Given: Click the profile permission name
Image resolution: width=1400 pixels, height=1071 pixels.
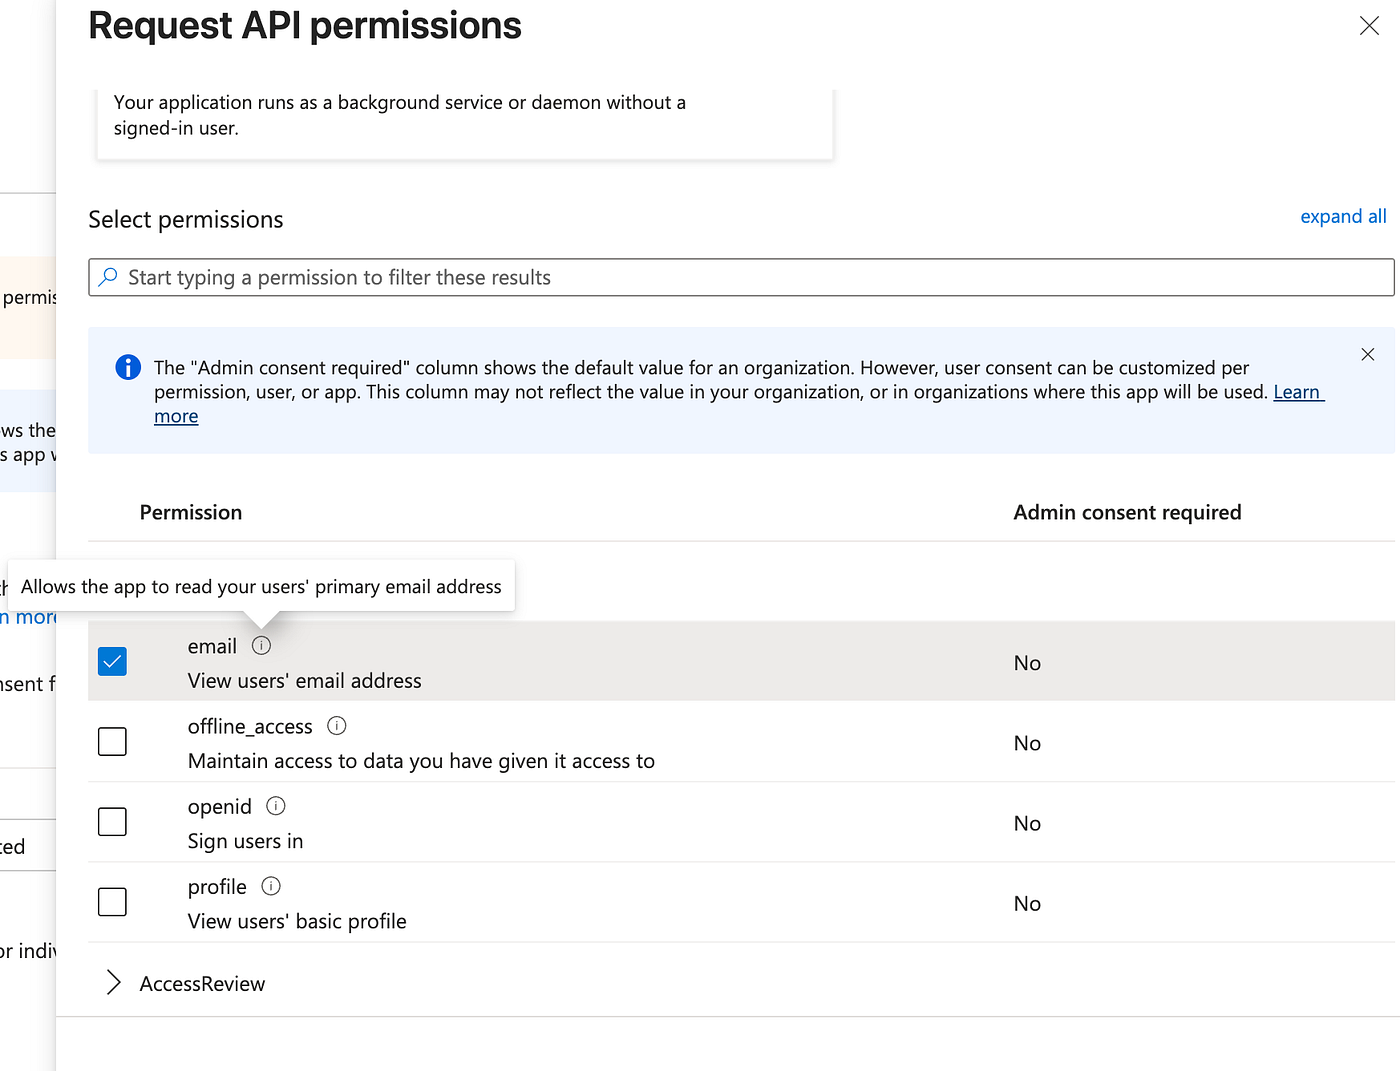Looking at the screenshot, I should [217, 887].
